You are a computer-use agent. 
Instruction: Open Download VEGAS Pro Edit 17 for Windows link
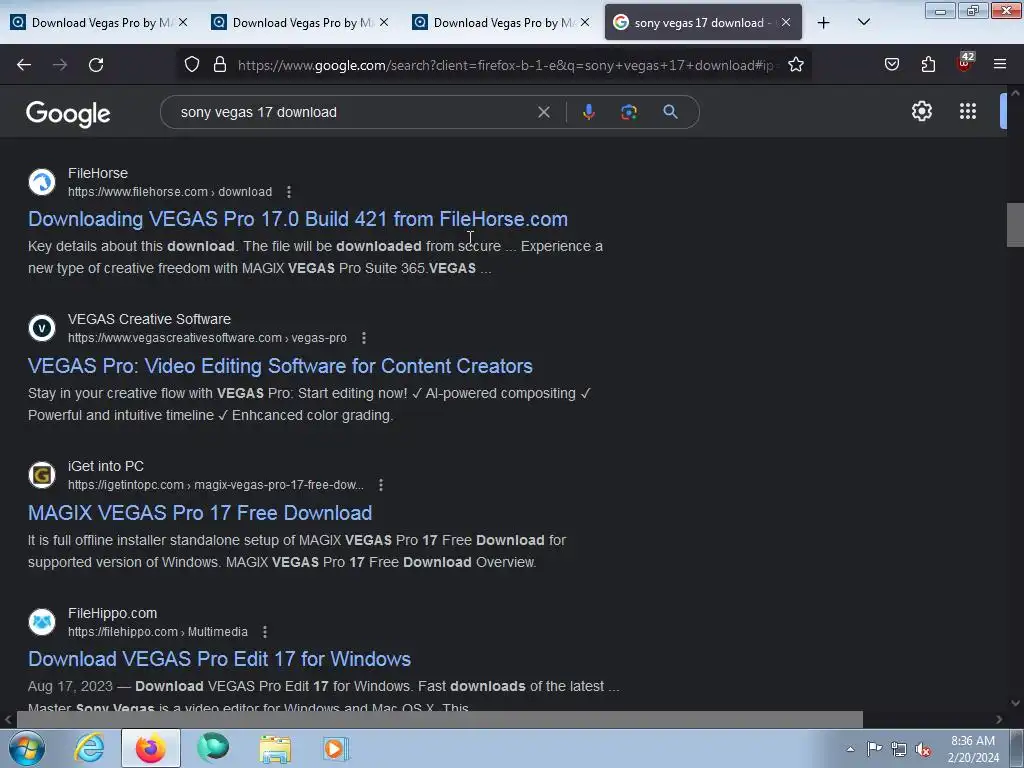point(219,659)
